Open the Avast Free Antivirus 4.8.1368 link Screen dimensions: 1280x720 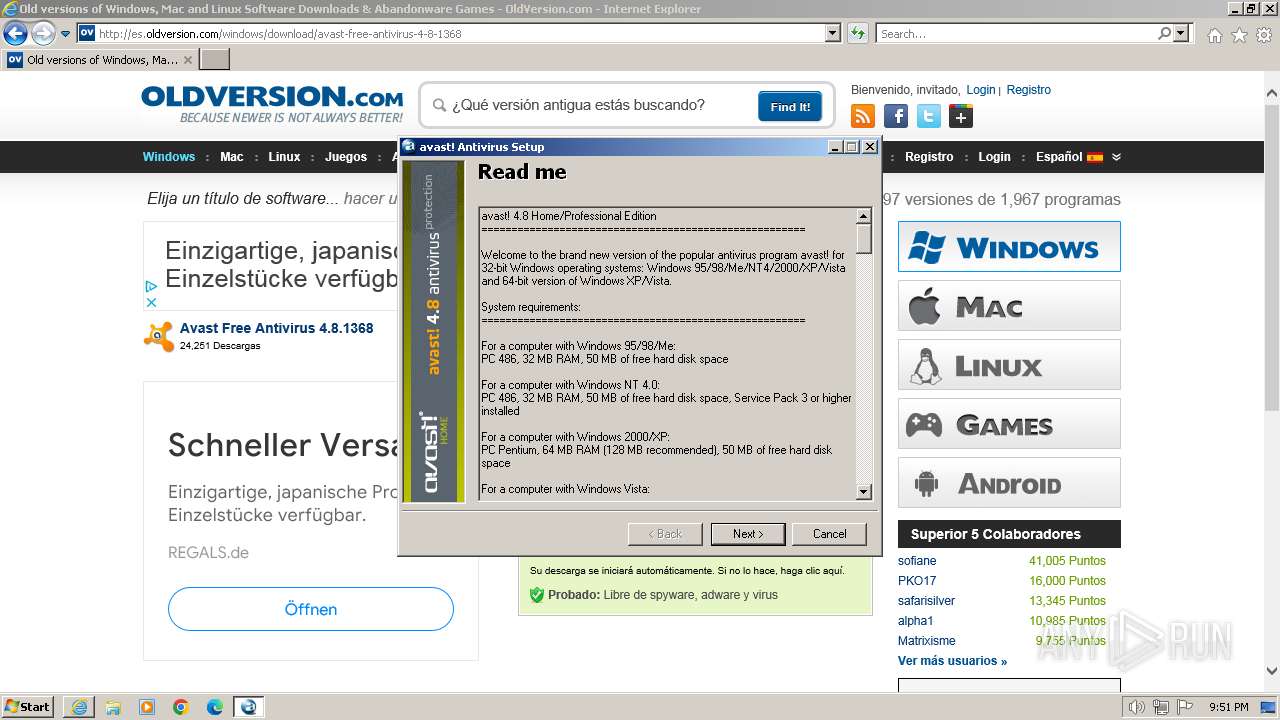click(277, 328)
